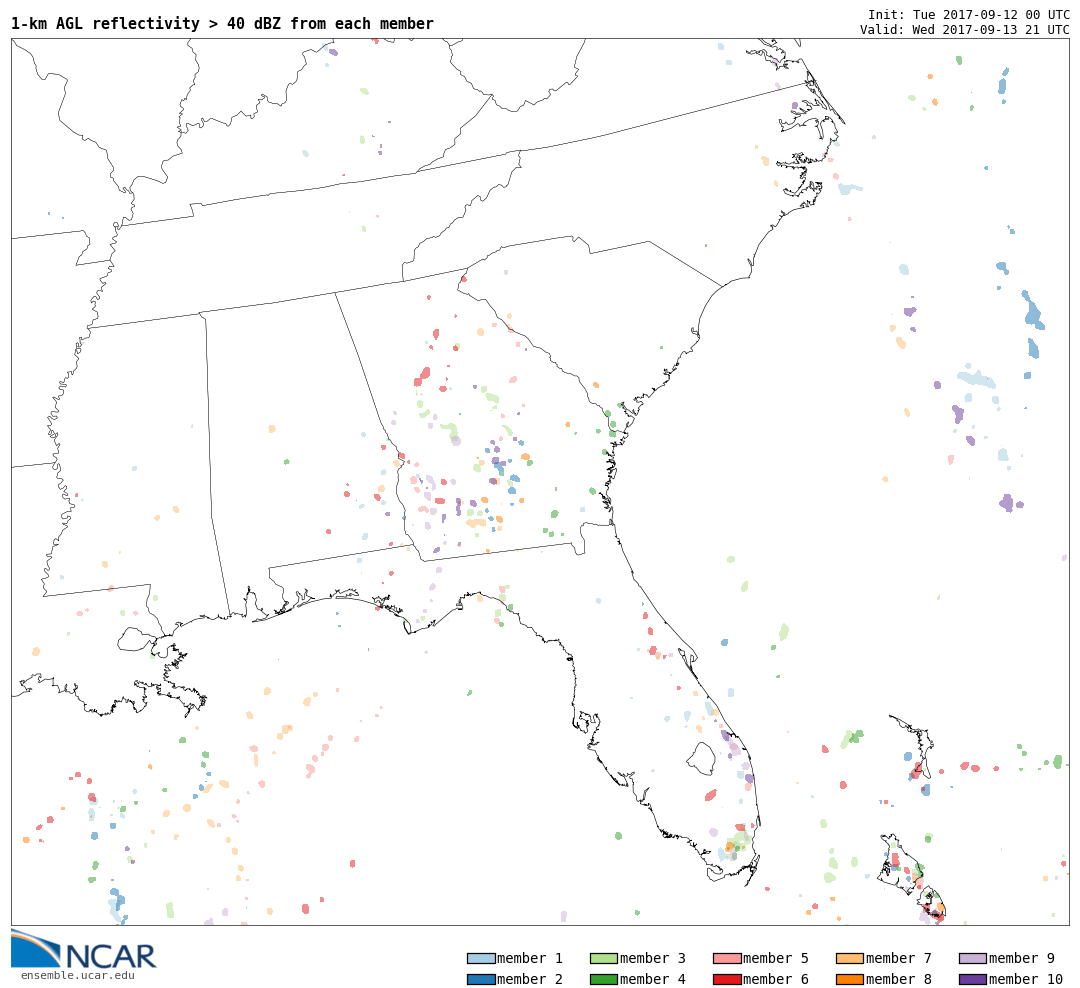Click the 'member 10' legend label
Image resolution: width=1080 pixels, height=988 pixels.
click(x=1026, y=979)
